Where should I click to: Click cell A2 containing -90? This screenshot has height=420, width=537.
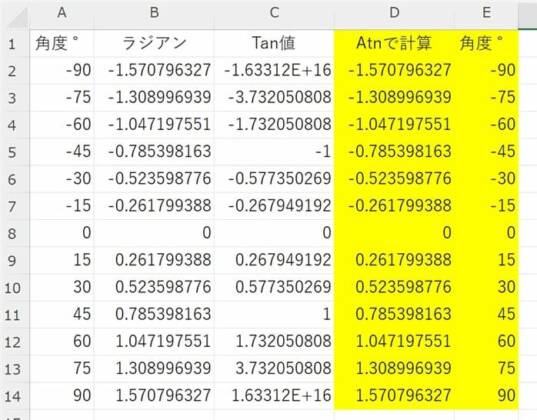(x=62, y=71)
